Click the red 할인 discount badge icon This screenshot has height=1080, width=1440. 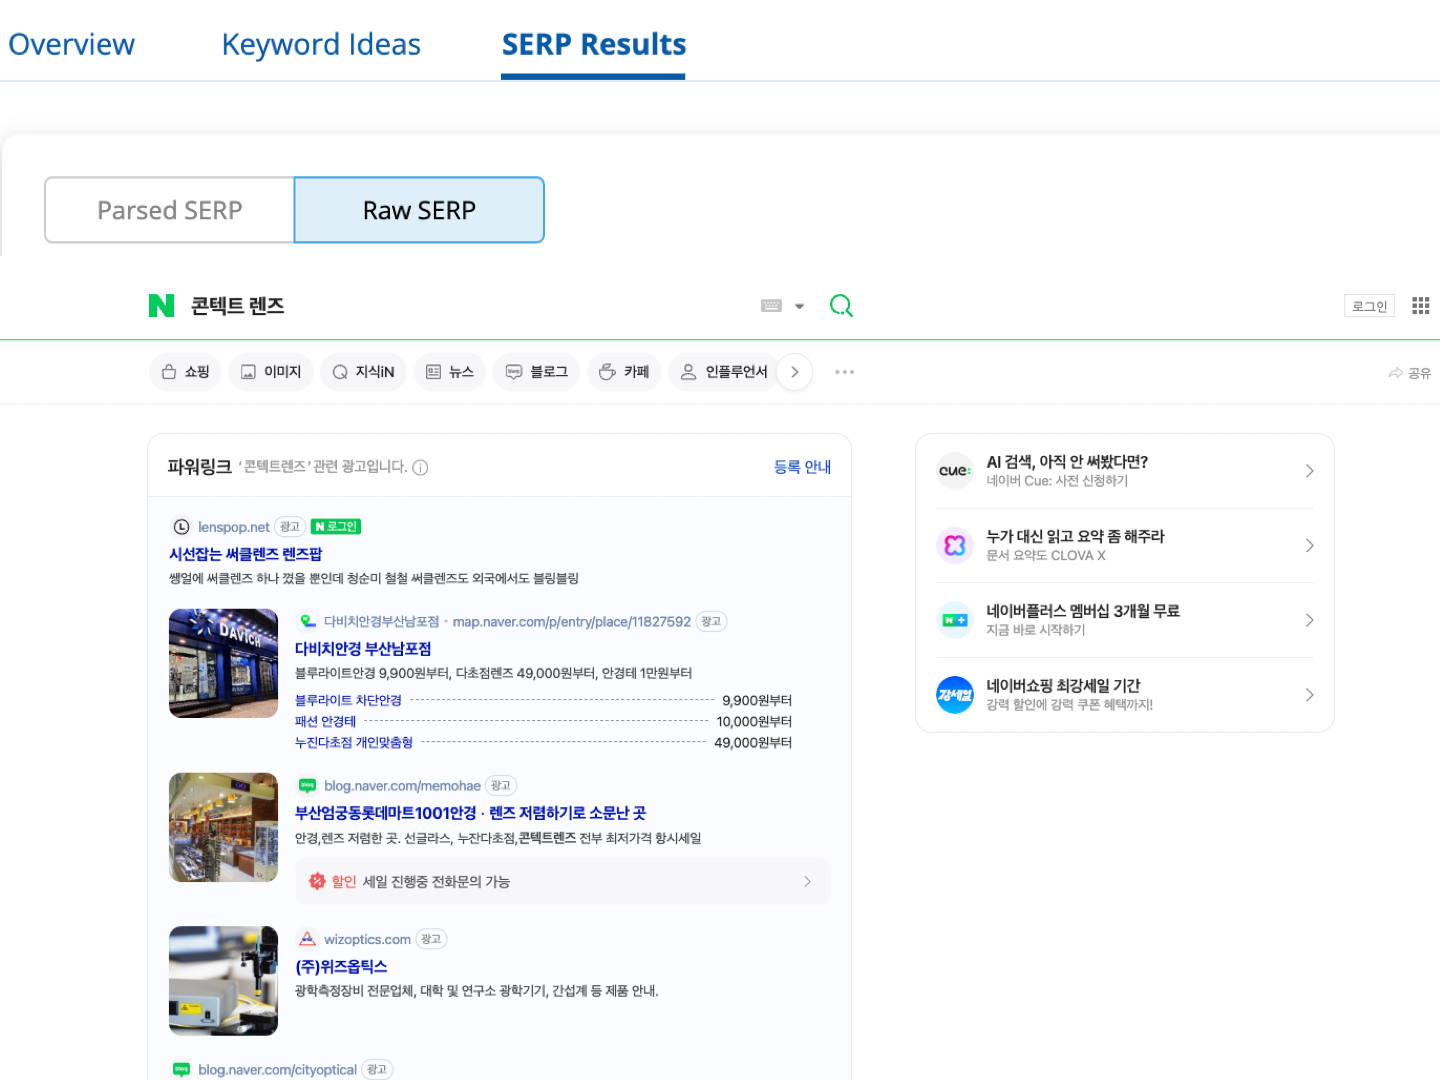pos(317,881)
